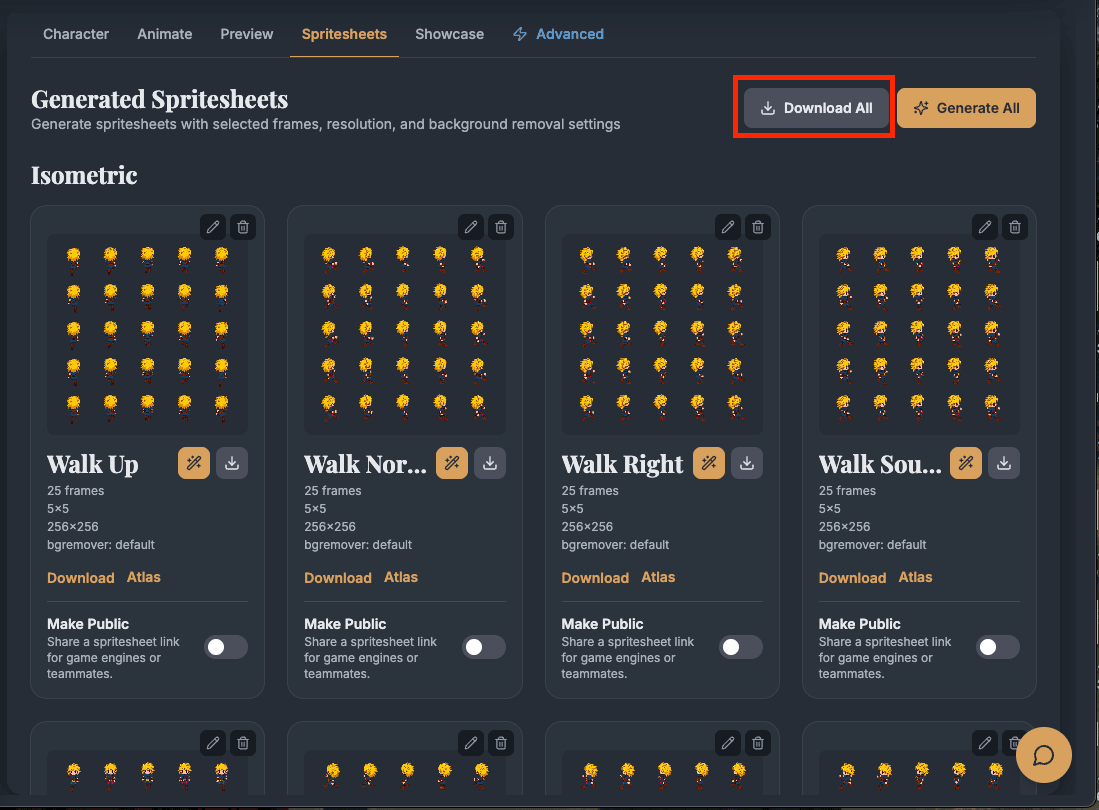Delete the Walk Sou... spritesheet via trash icon
This screenshot has width=1099, height=810.
(x=1016, y=227)
